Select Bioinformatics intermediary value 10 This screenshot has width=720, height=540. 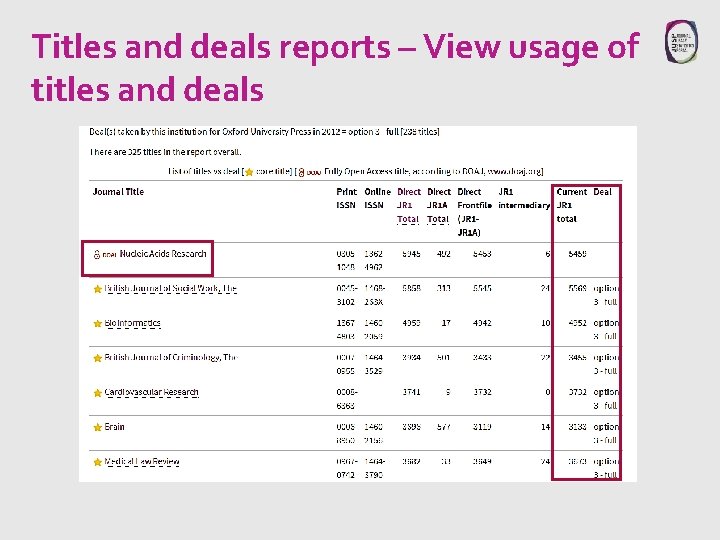pos(546,323)
